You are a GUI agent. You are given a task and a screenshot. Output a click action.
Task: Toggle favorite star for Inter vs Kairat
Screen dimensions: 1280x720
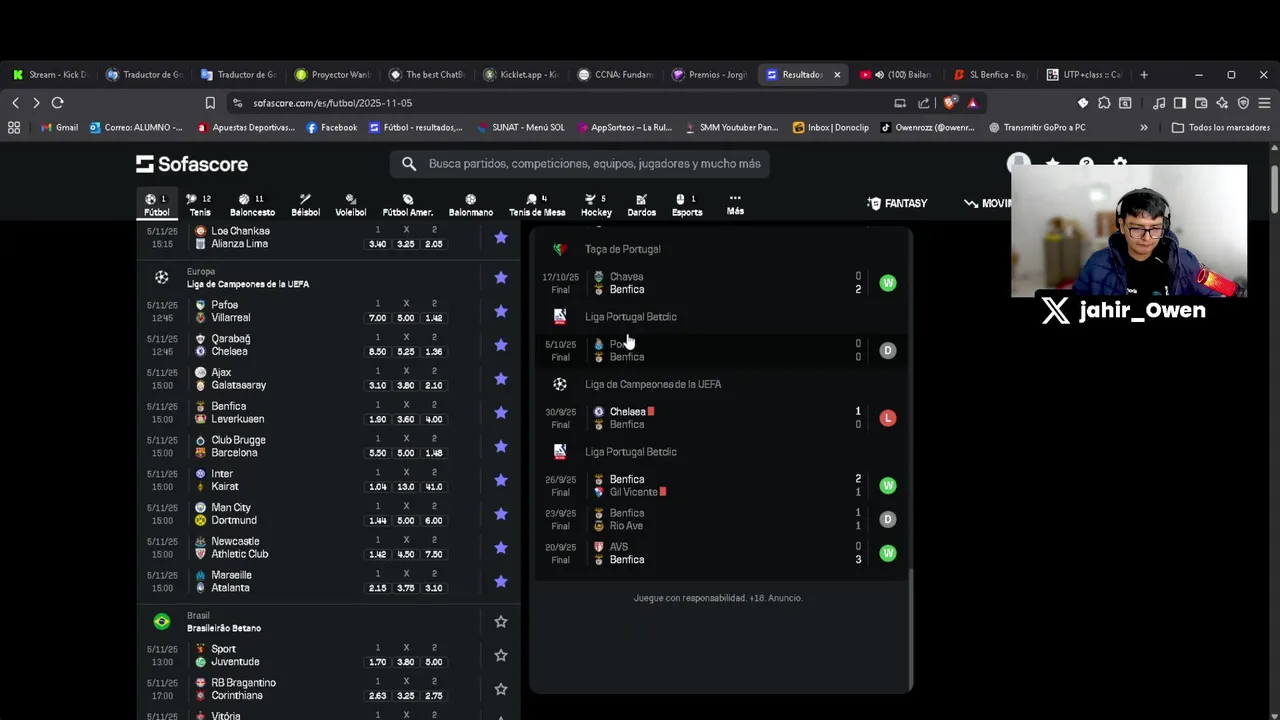(501, 480)
